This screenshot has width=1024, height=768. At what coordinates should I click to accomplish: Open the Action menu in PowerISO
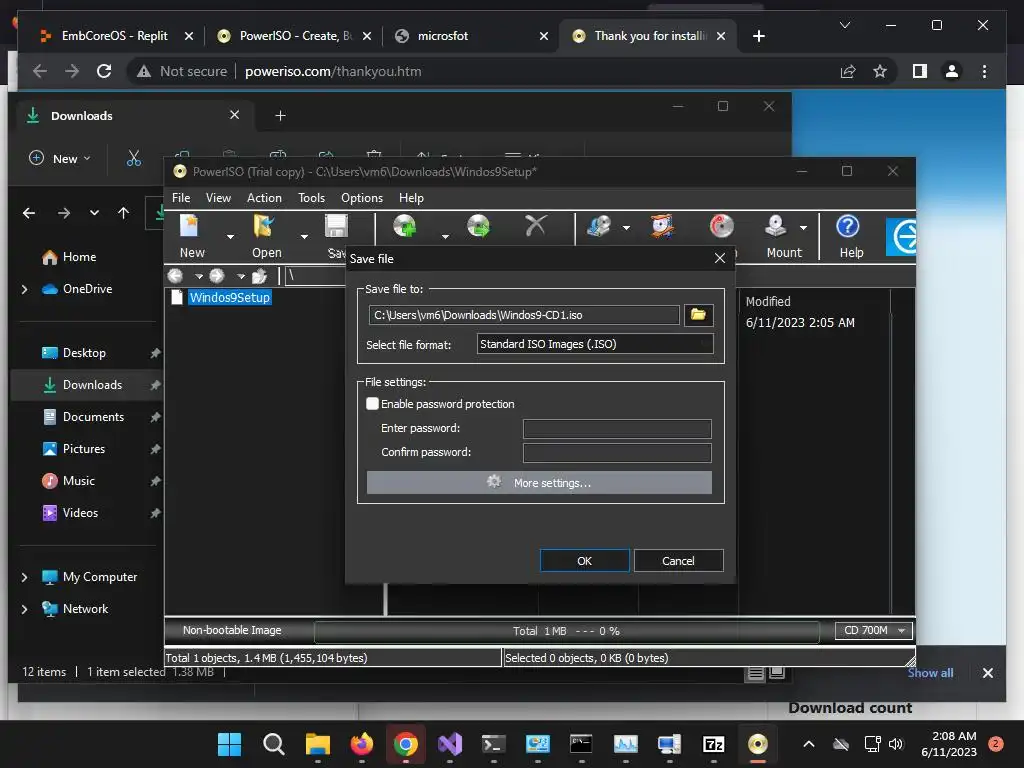264,198
